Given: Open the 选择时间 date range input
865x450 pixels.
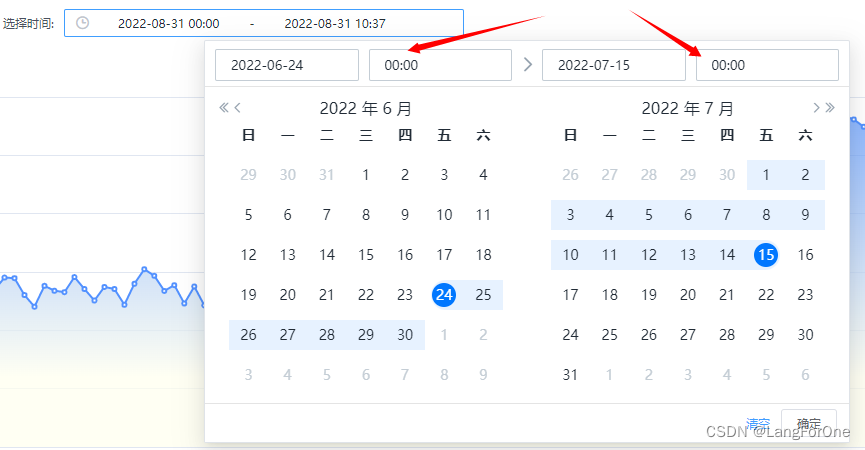Looking at the screenshot, I should coord(264,23).
